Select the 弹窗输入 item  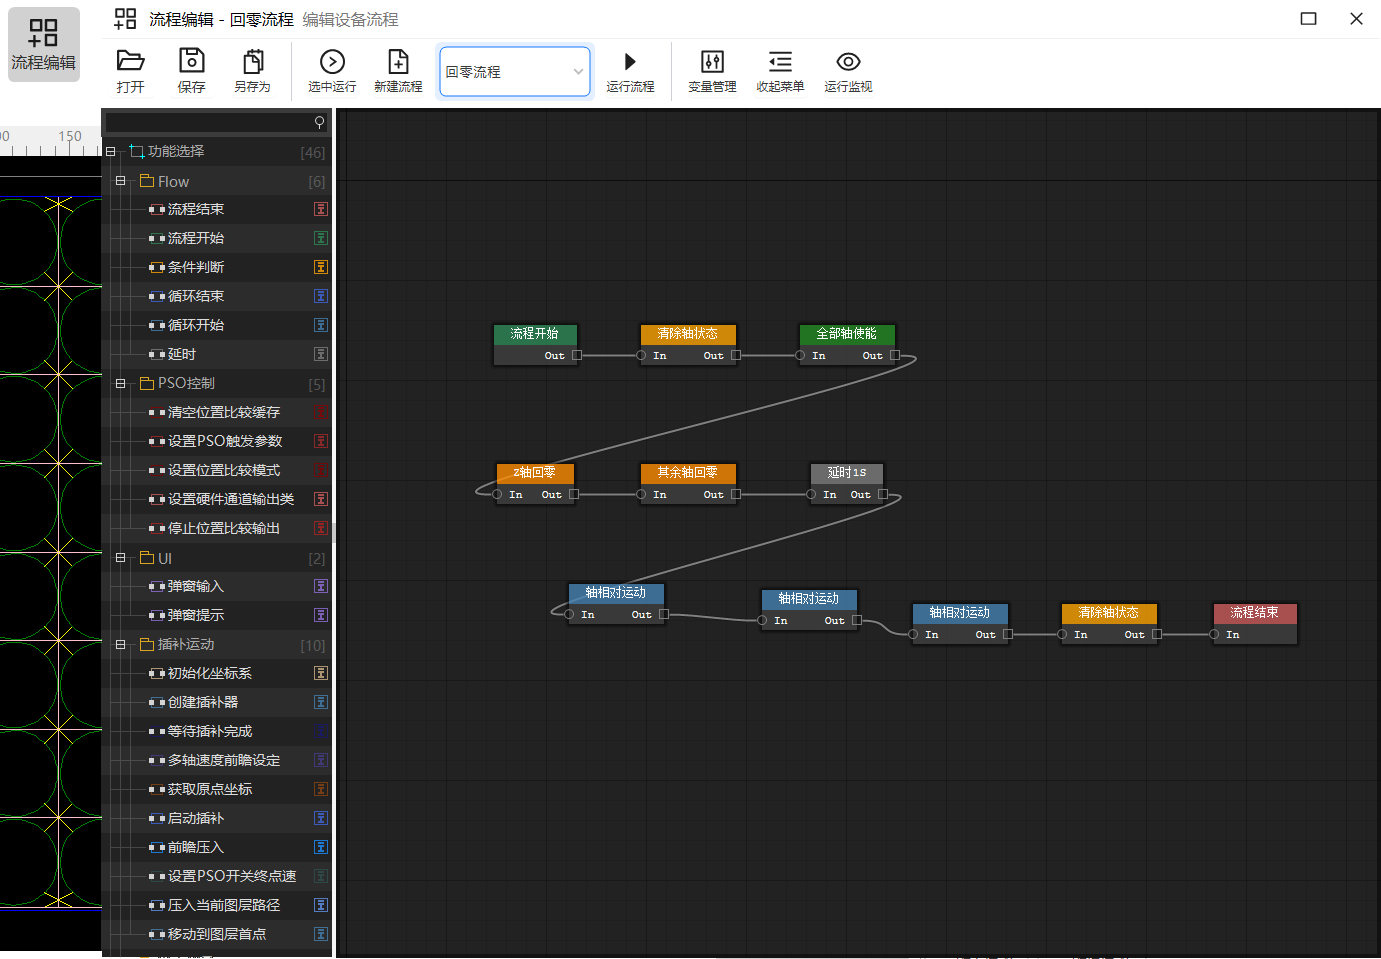pos(196,586)
